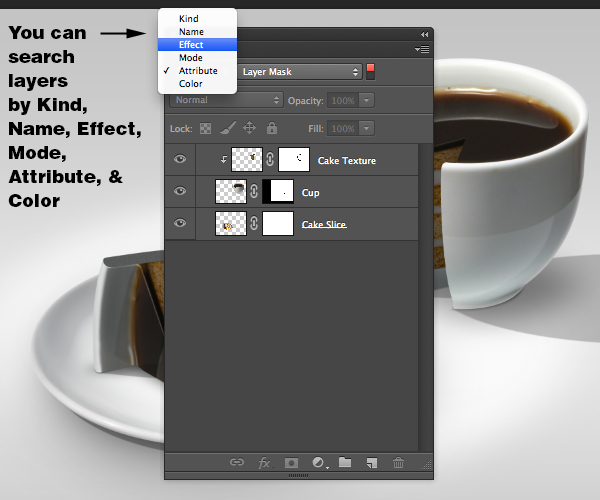Expand the Opacity dropdown arrow
Viewport: 600px width, 500px height.
pyautogui.click(x=367, y=100)
